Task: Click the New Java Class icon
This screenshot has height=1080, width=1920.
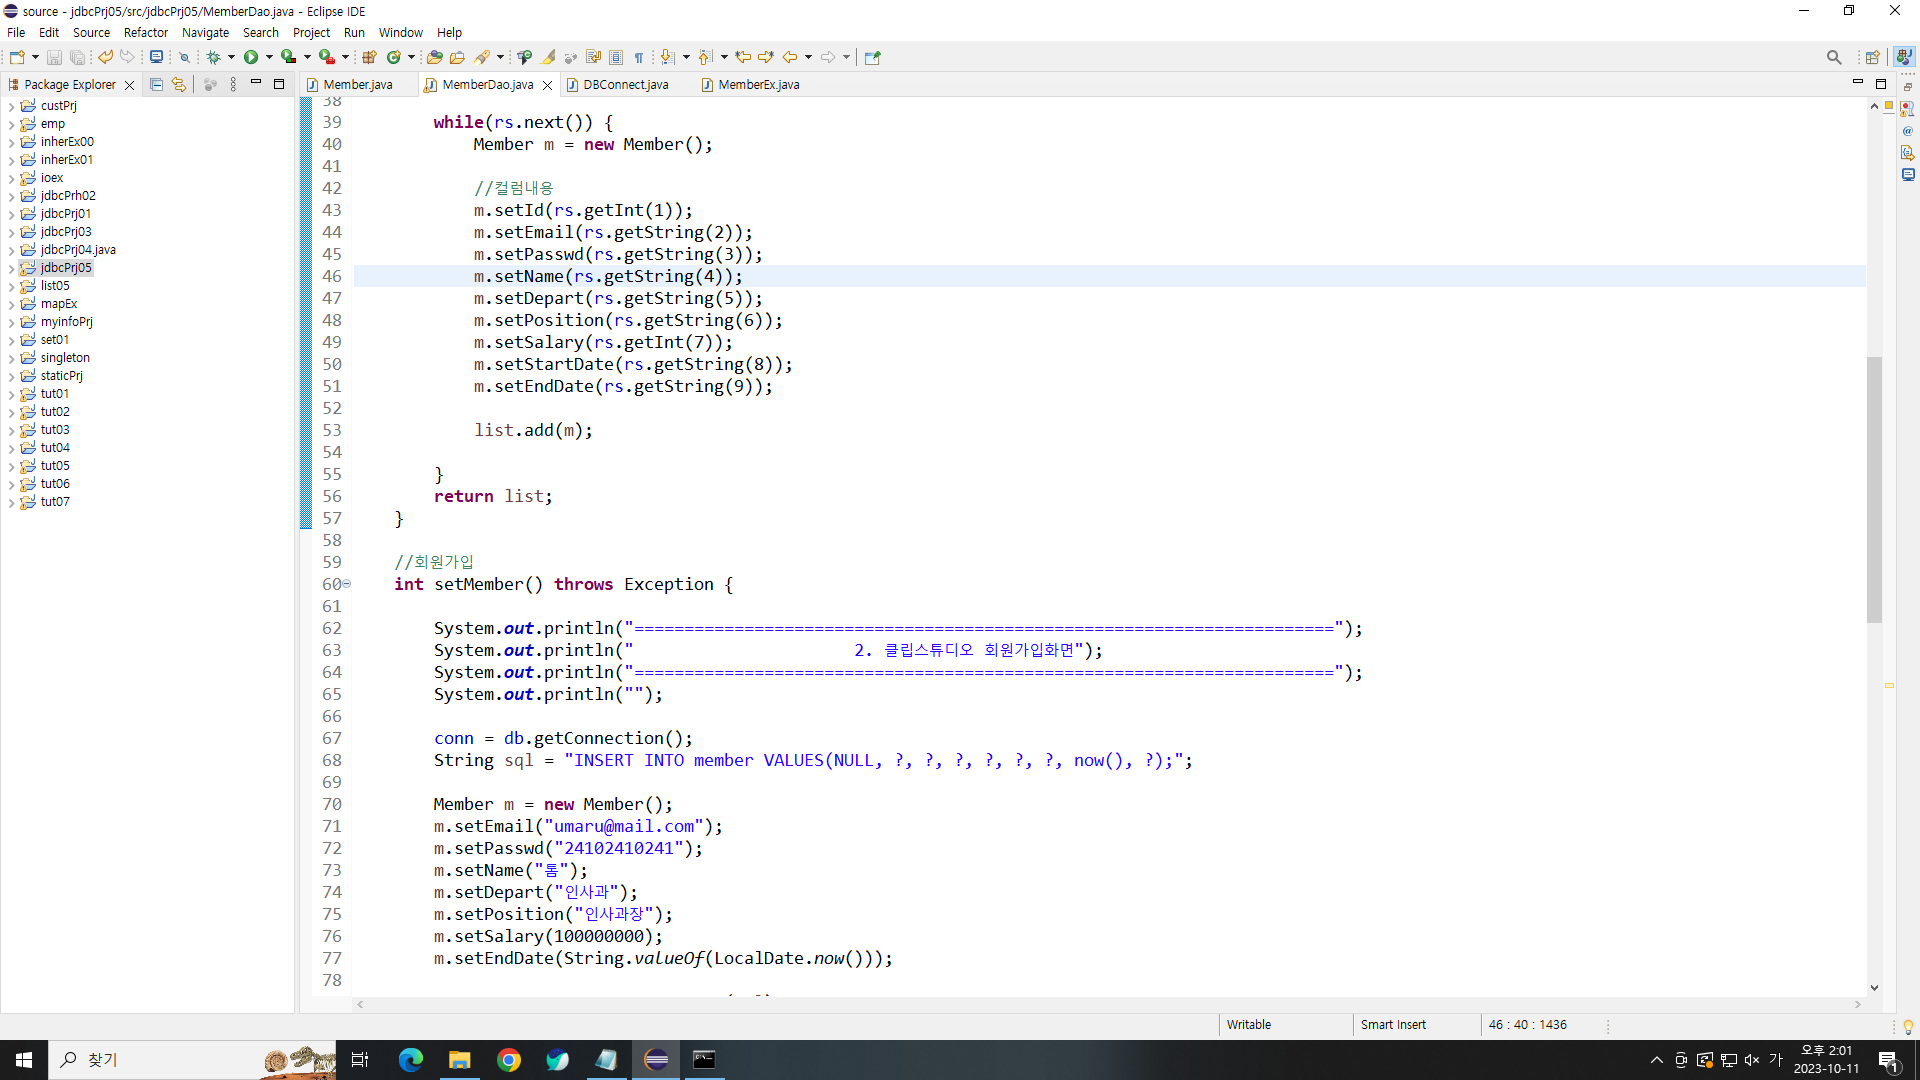Action: tap(394, 57)
